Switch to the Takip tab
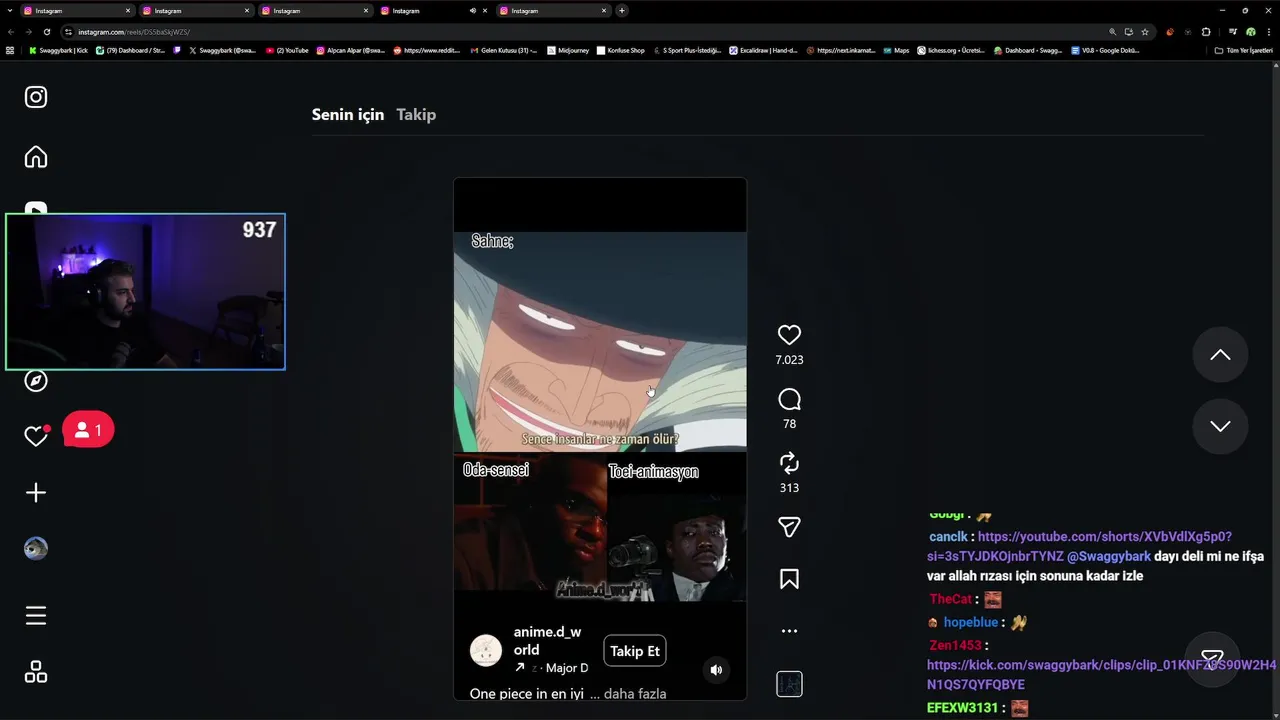The width and height of the screenshot is (1280, 720). pos(416,114)
